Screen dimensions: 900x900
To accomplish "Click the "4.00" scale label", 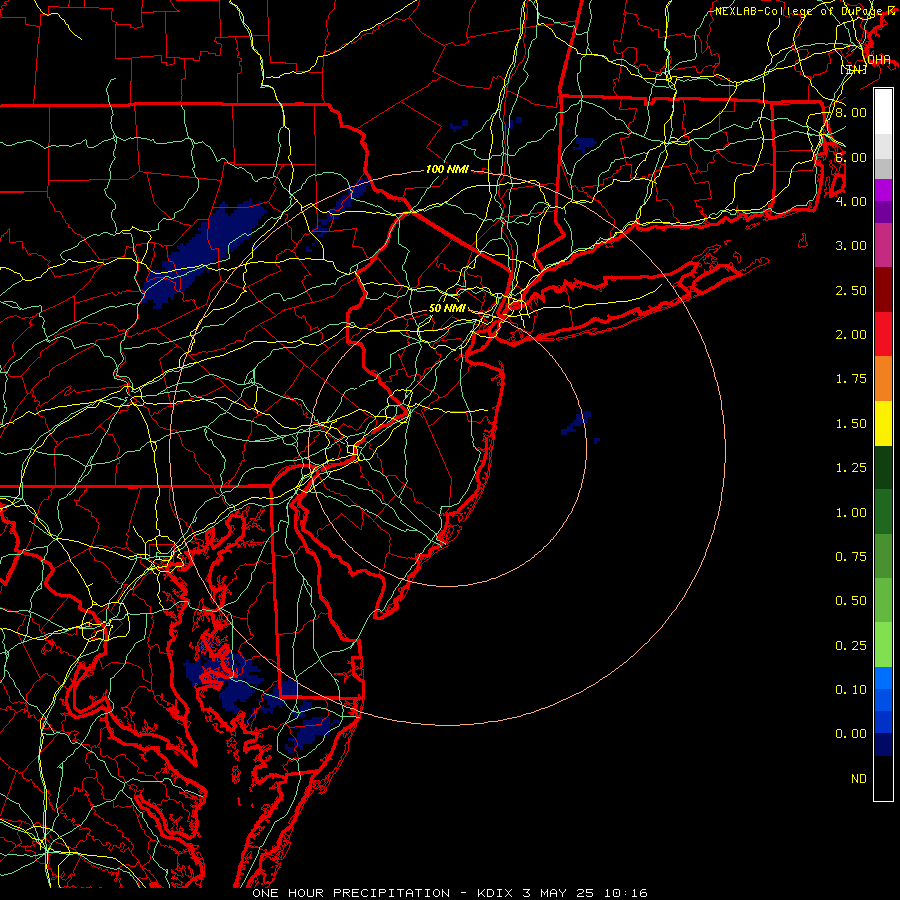I will (x=851, y=201).
